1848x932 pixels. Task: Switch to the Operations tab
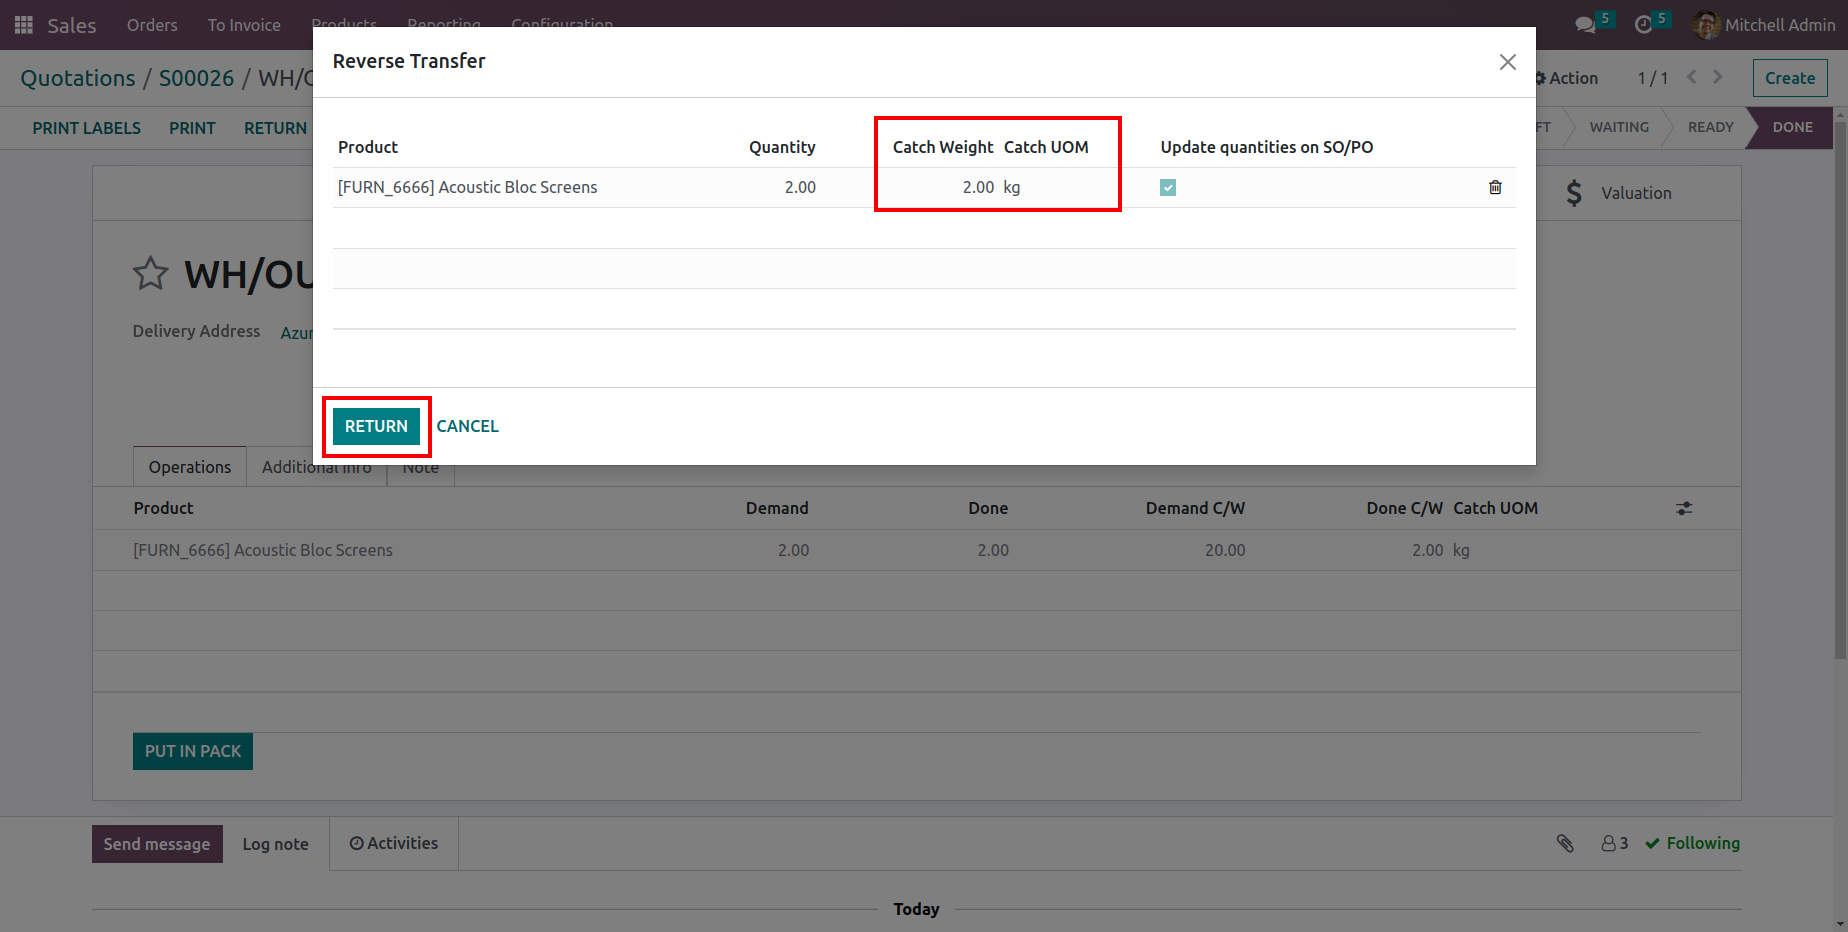tap(190, 467)
